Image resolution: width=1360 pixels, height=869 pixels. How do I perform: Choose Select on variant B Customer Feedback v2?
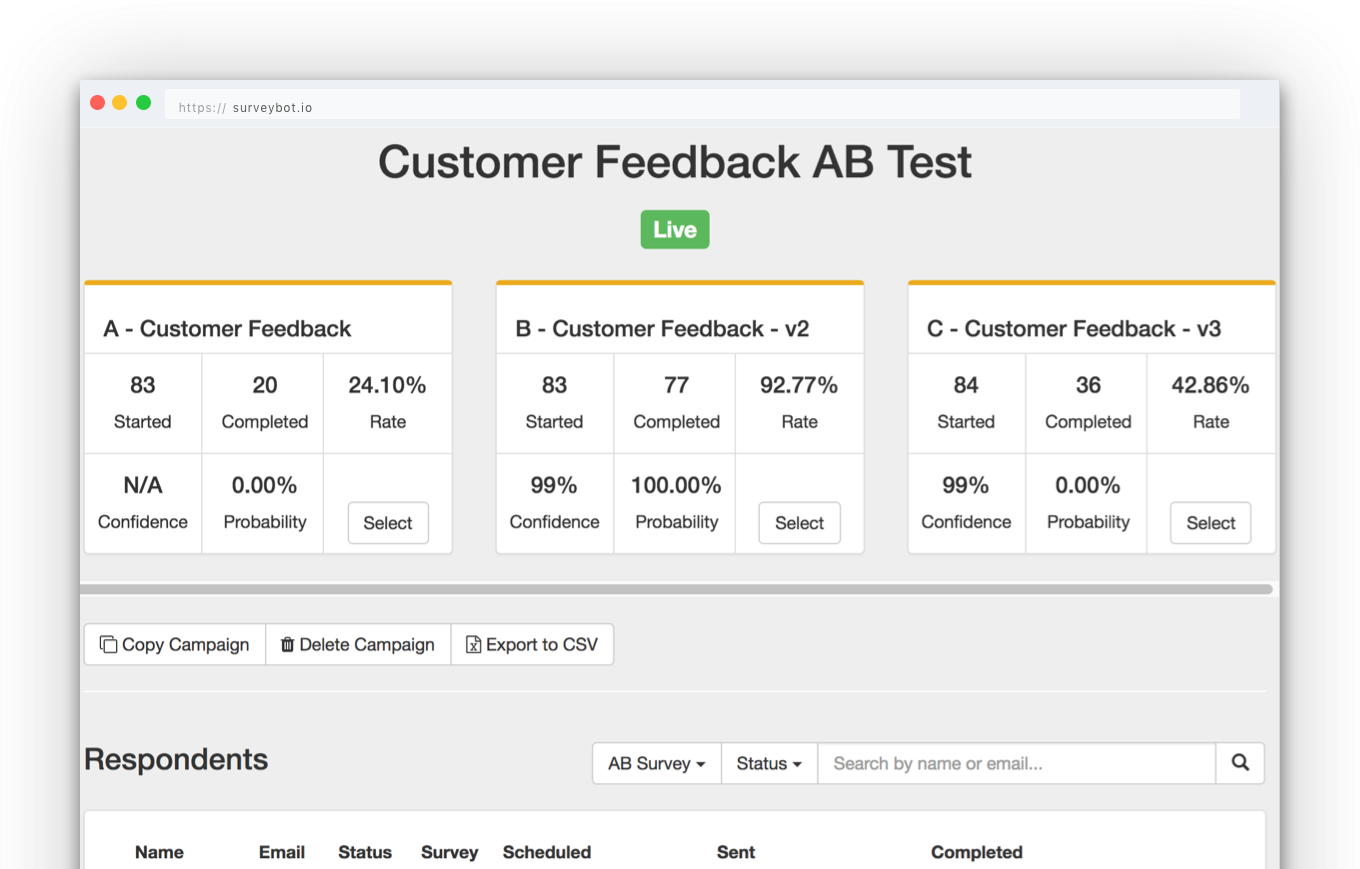coord(799,523)
